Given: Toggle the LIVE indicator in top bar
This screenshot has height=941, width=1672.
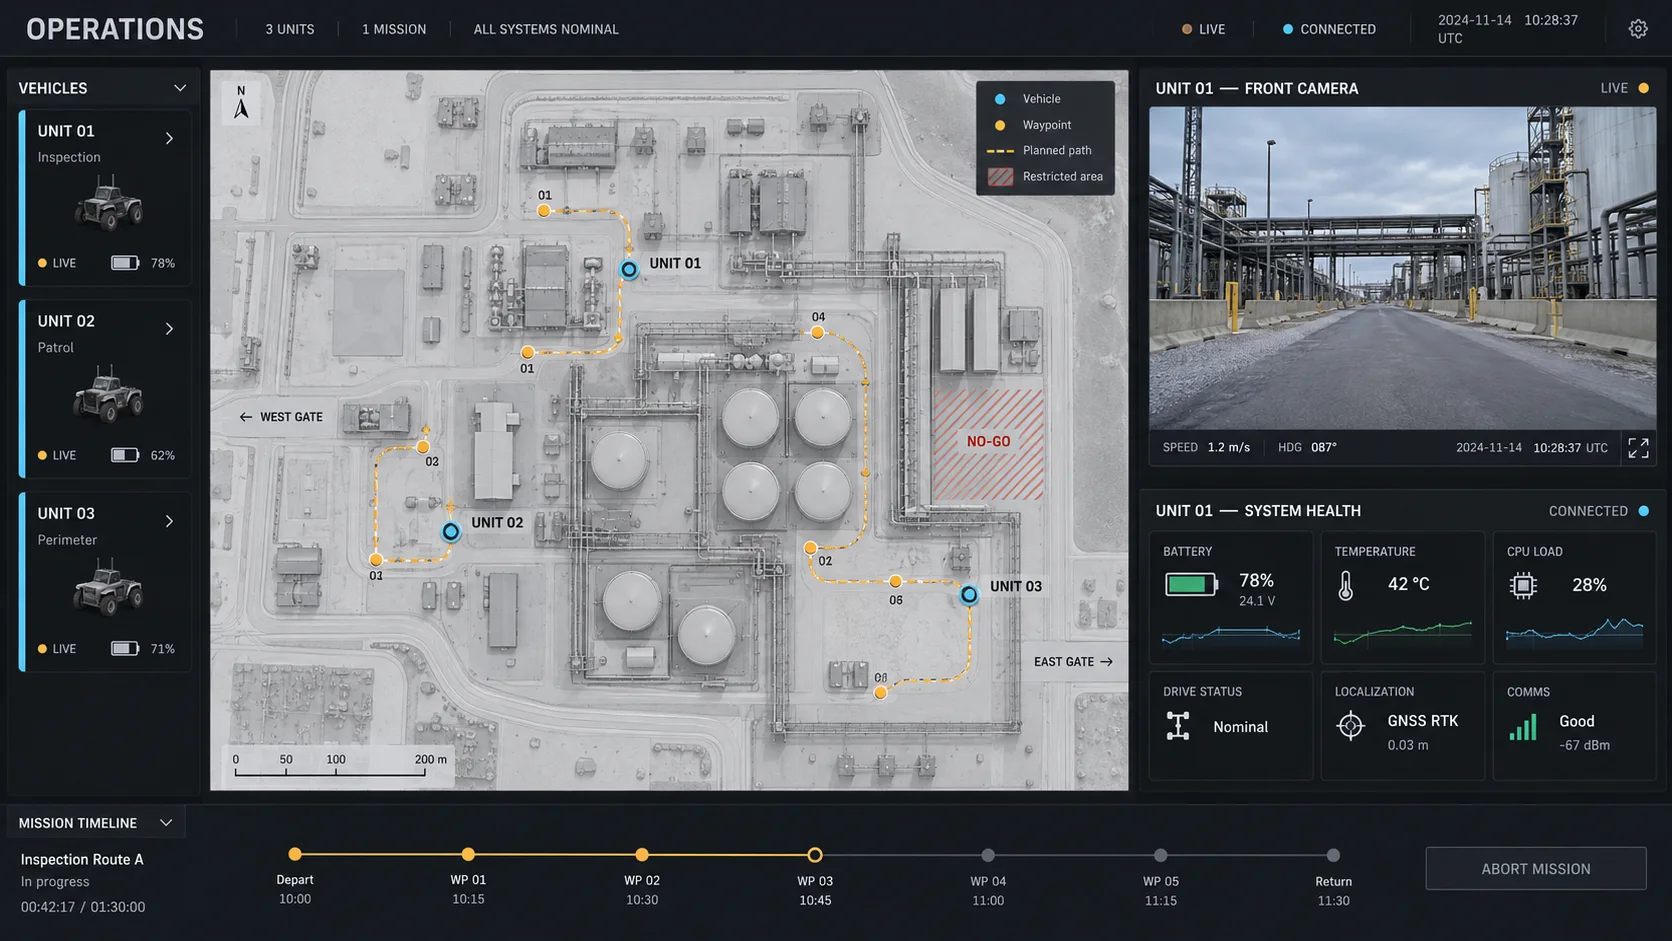Looking at the screenshot, I should 1203,29.
